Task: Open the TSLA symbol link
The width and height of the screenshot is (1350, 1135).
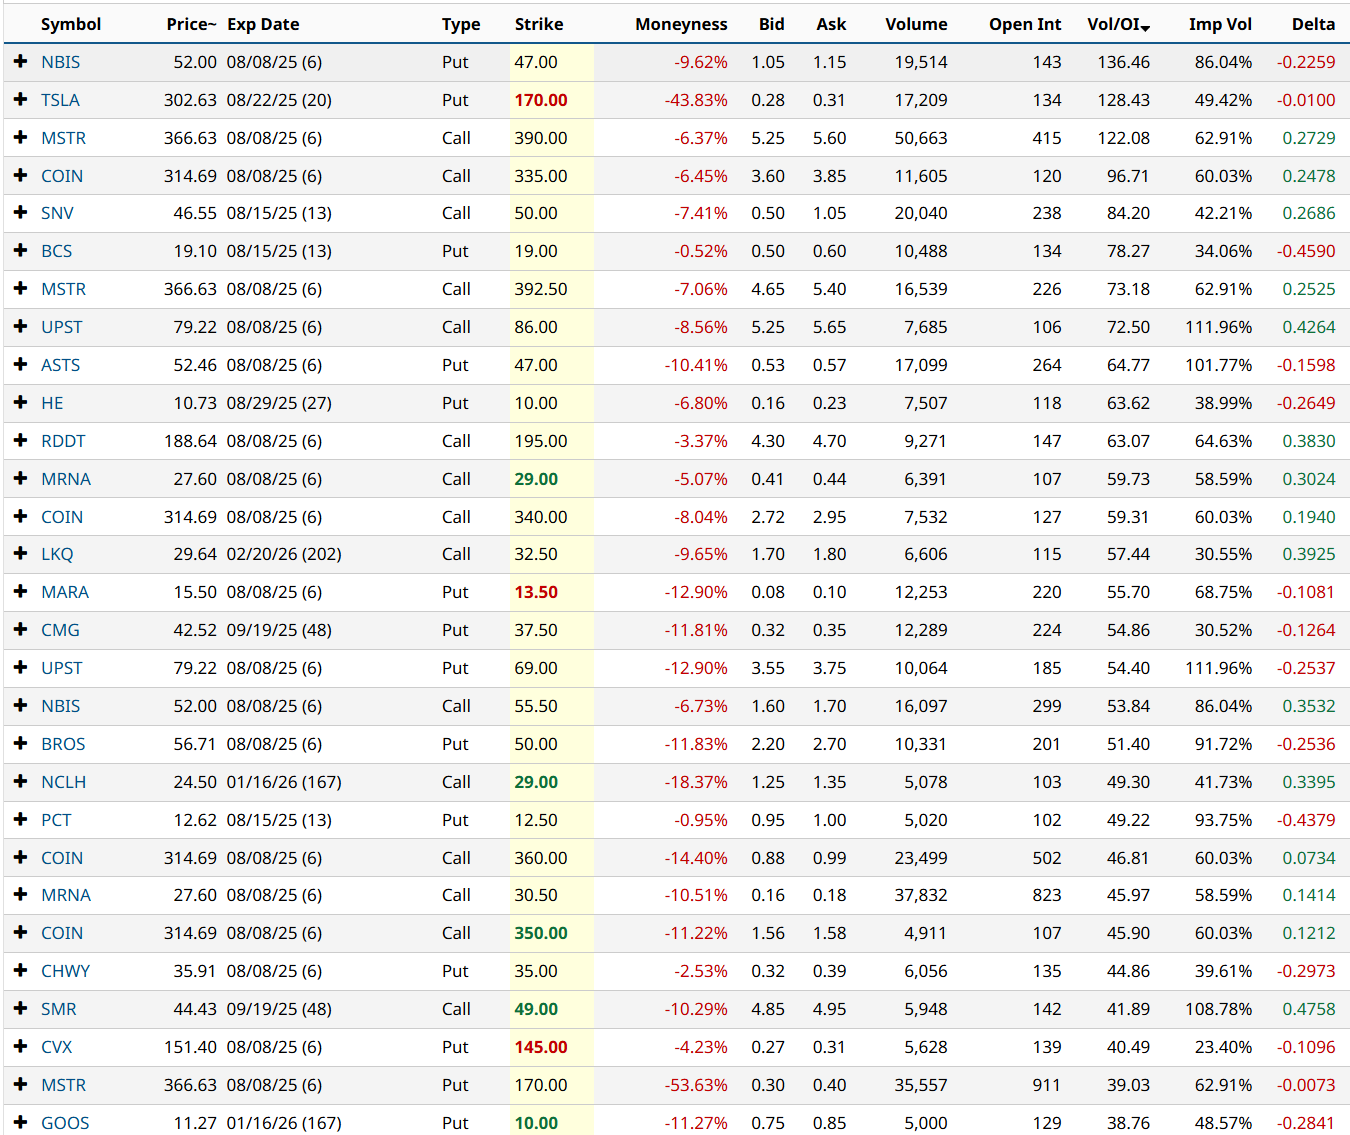Action: pos(60,100)
